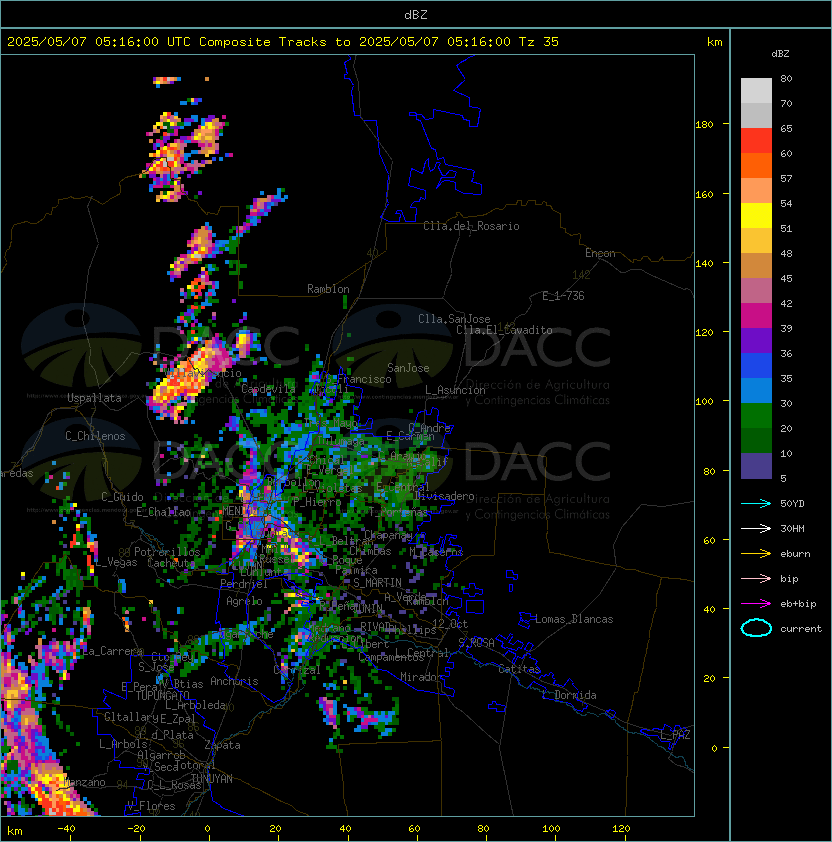The width and height of the screenshot is (832, 842).
Task: Click the km label at bottom-left axis
Action: point(15,831)
